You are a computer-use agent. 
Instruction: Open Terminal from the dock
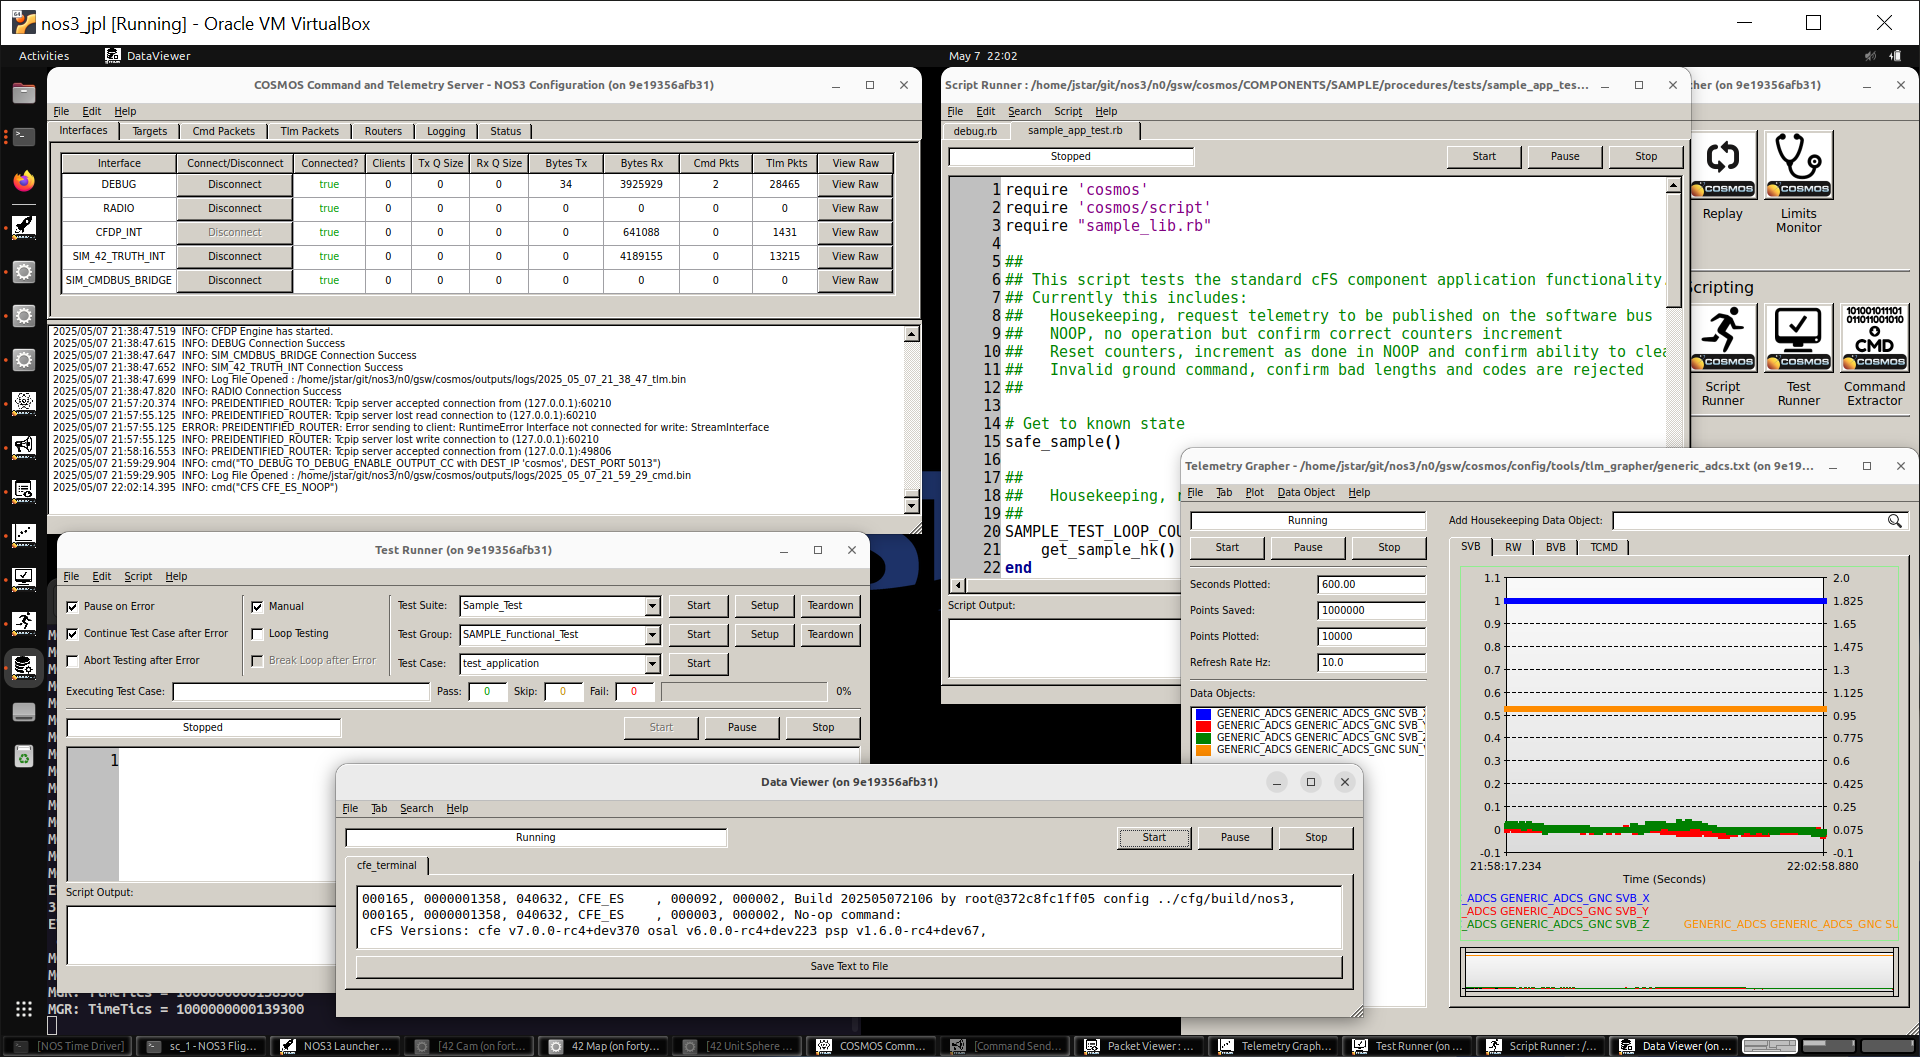click(x=24, y=137)
